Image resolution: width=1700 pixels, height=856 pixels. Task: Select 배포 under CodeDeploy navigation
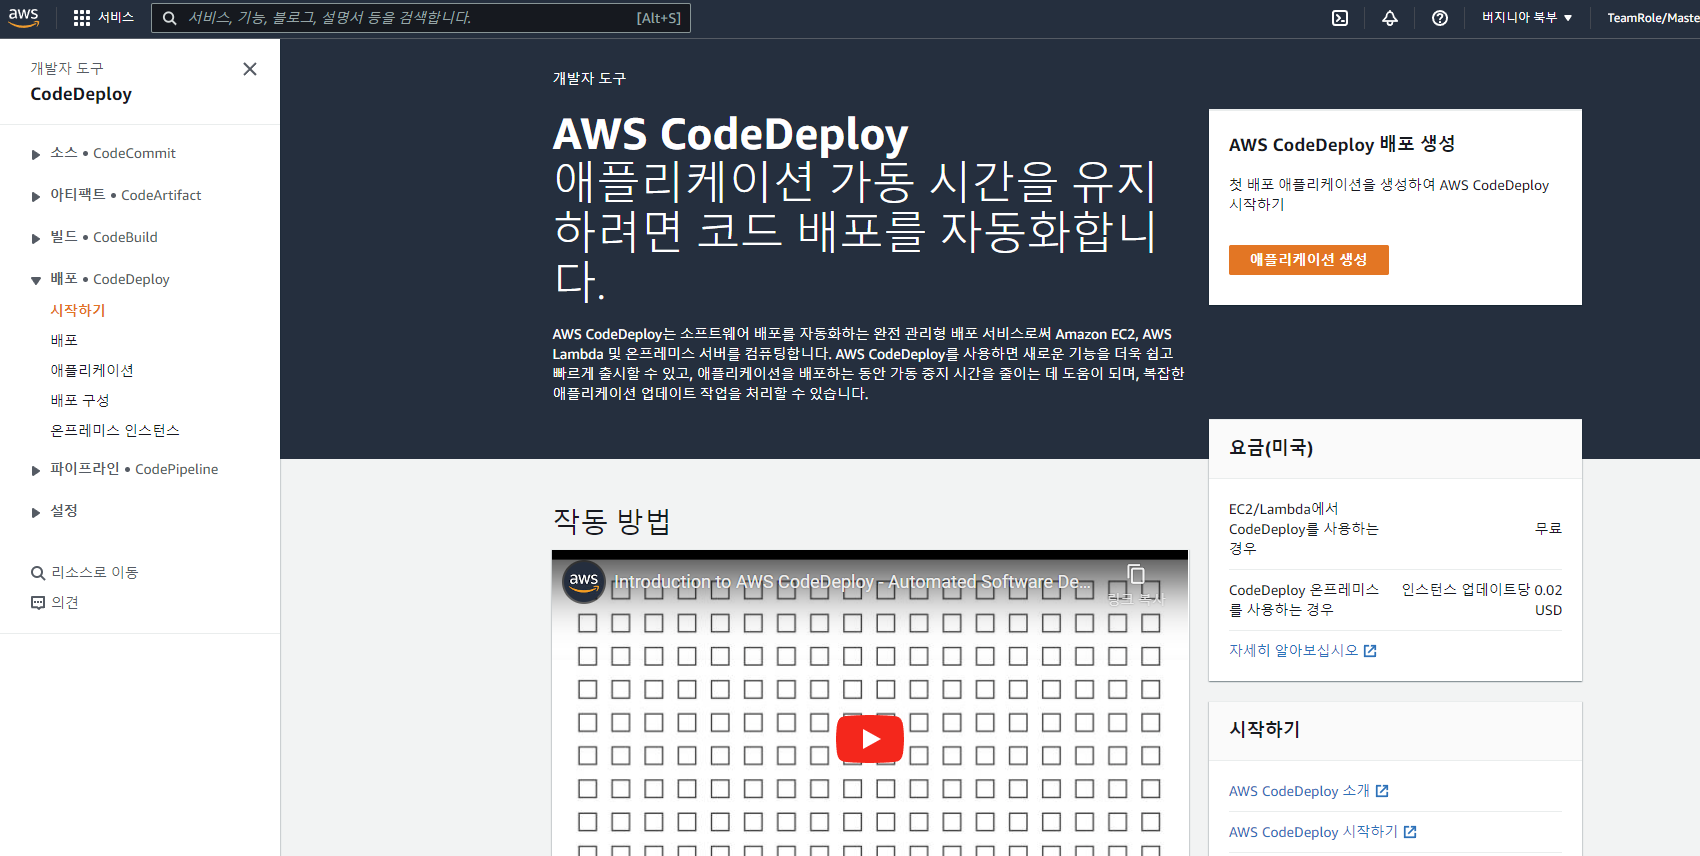64,340
